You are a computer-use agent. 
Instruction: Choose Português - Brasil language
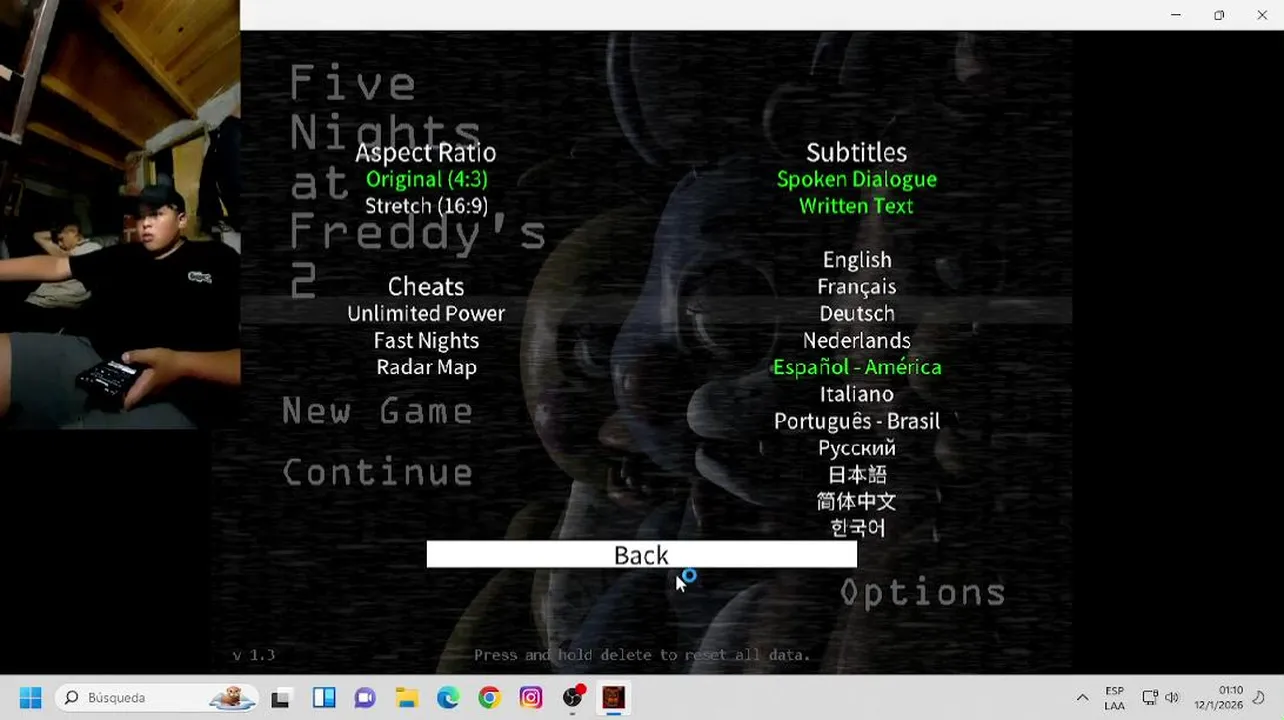pyautogui.click(x=857, y=421)
